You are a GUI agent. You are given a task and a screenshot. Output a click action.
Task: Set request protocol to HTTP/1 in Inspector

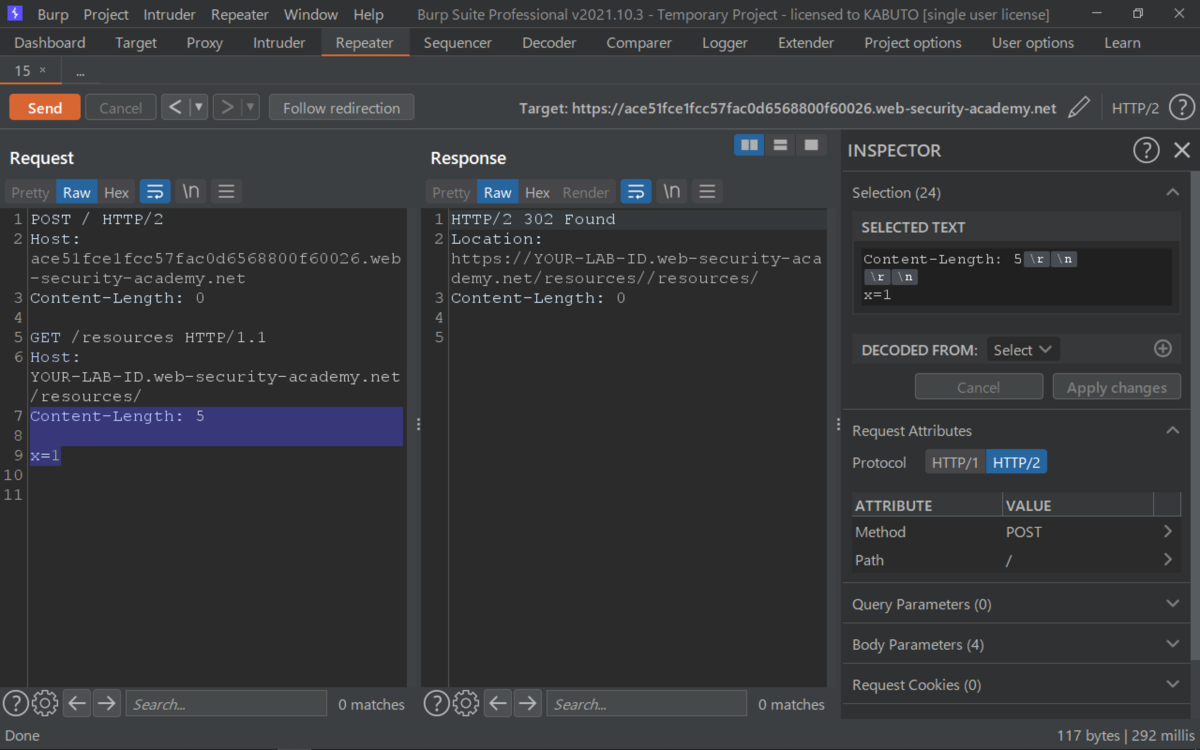955,462
